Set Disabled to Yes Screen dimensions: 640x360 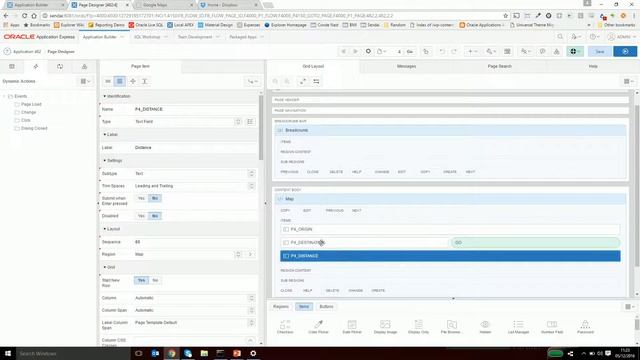coord(141,216)
